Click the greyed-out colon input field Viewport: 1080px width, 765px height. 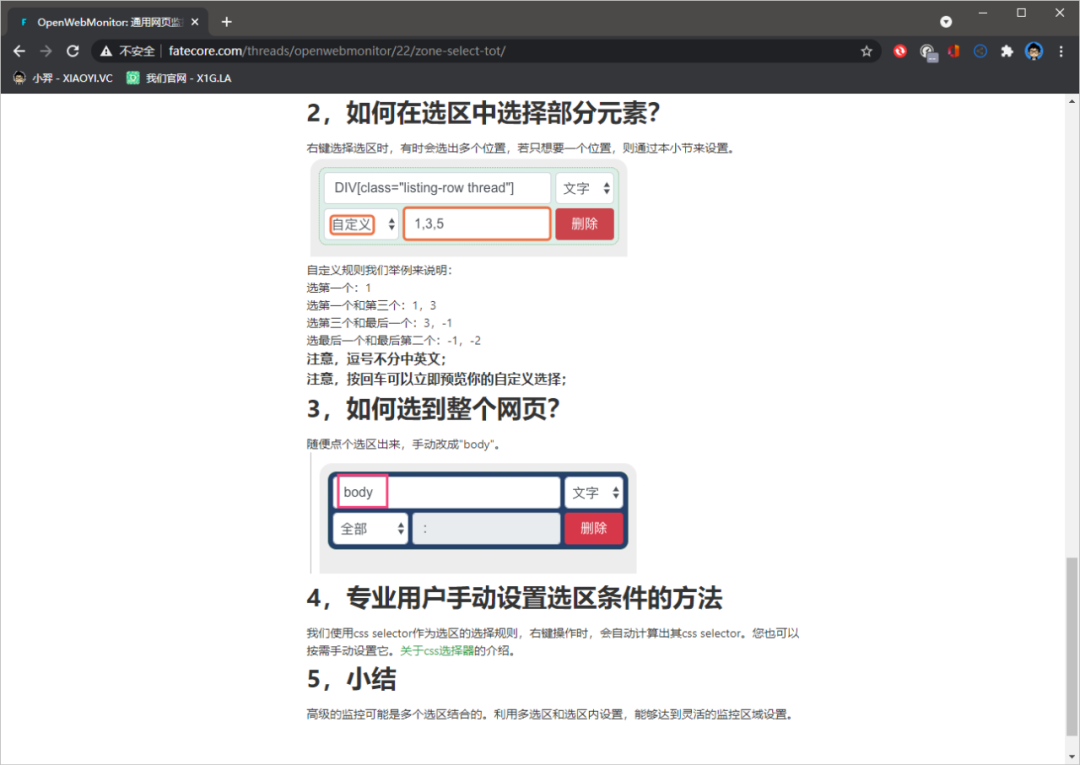coord(486,529)
